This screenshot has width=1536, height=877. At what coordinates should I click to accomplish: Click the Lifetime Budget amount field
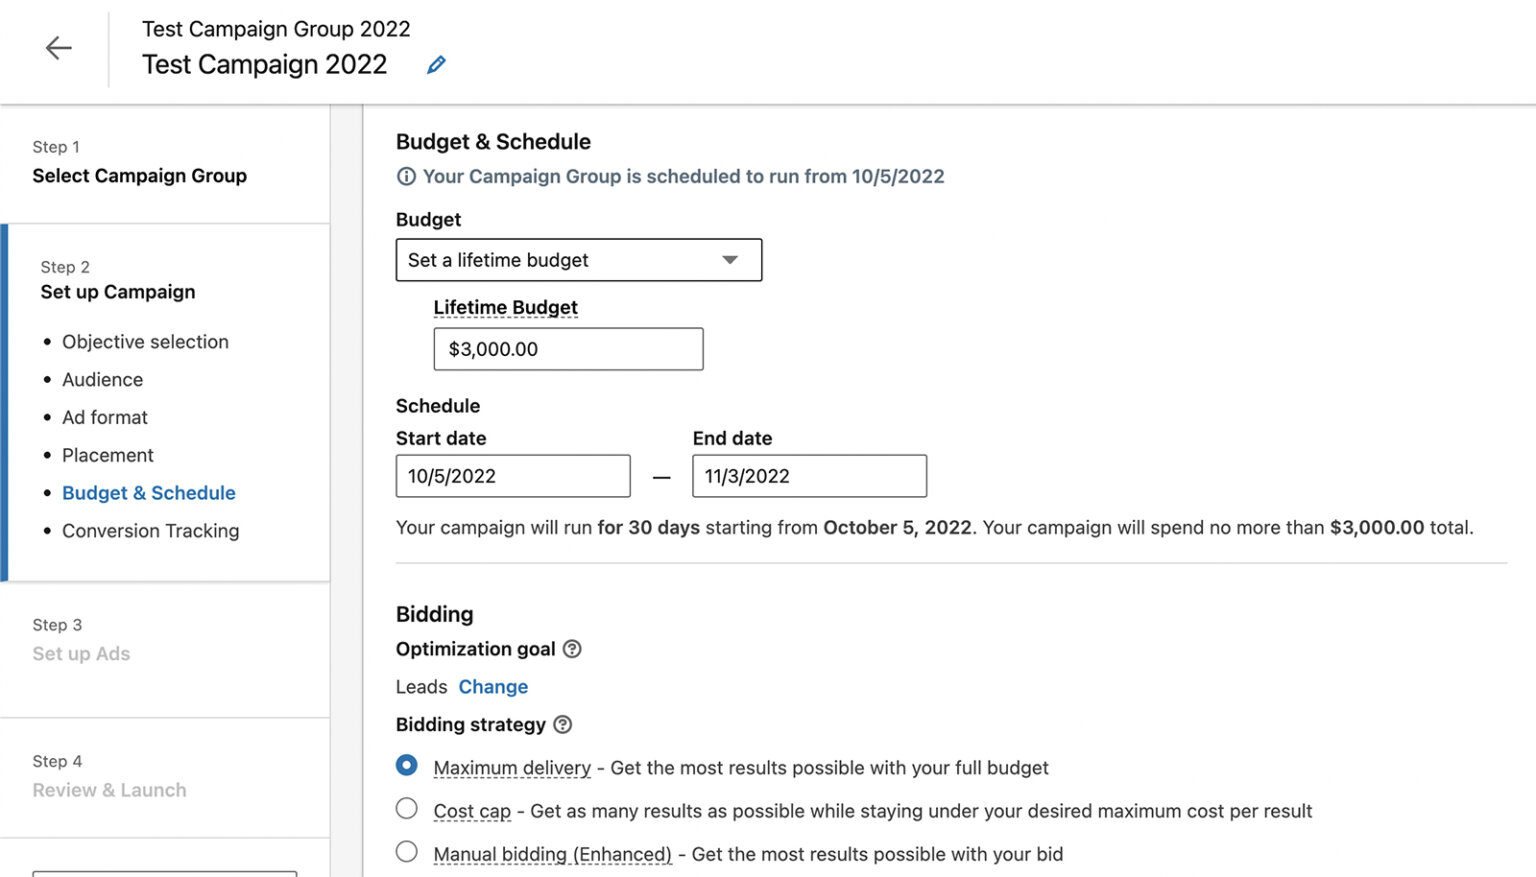click(x=568, y=349)
